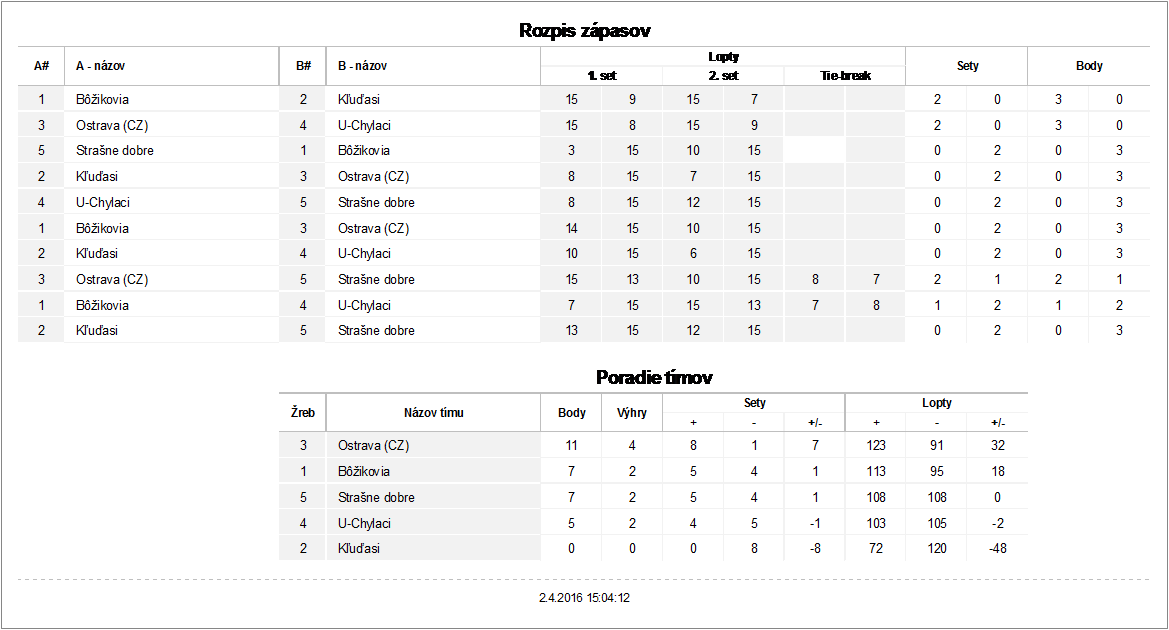Select the 123 balls-won cell for Ostrava
Image resolution: width=1169 pixels, height=630 pixels.
(876, 446)
